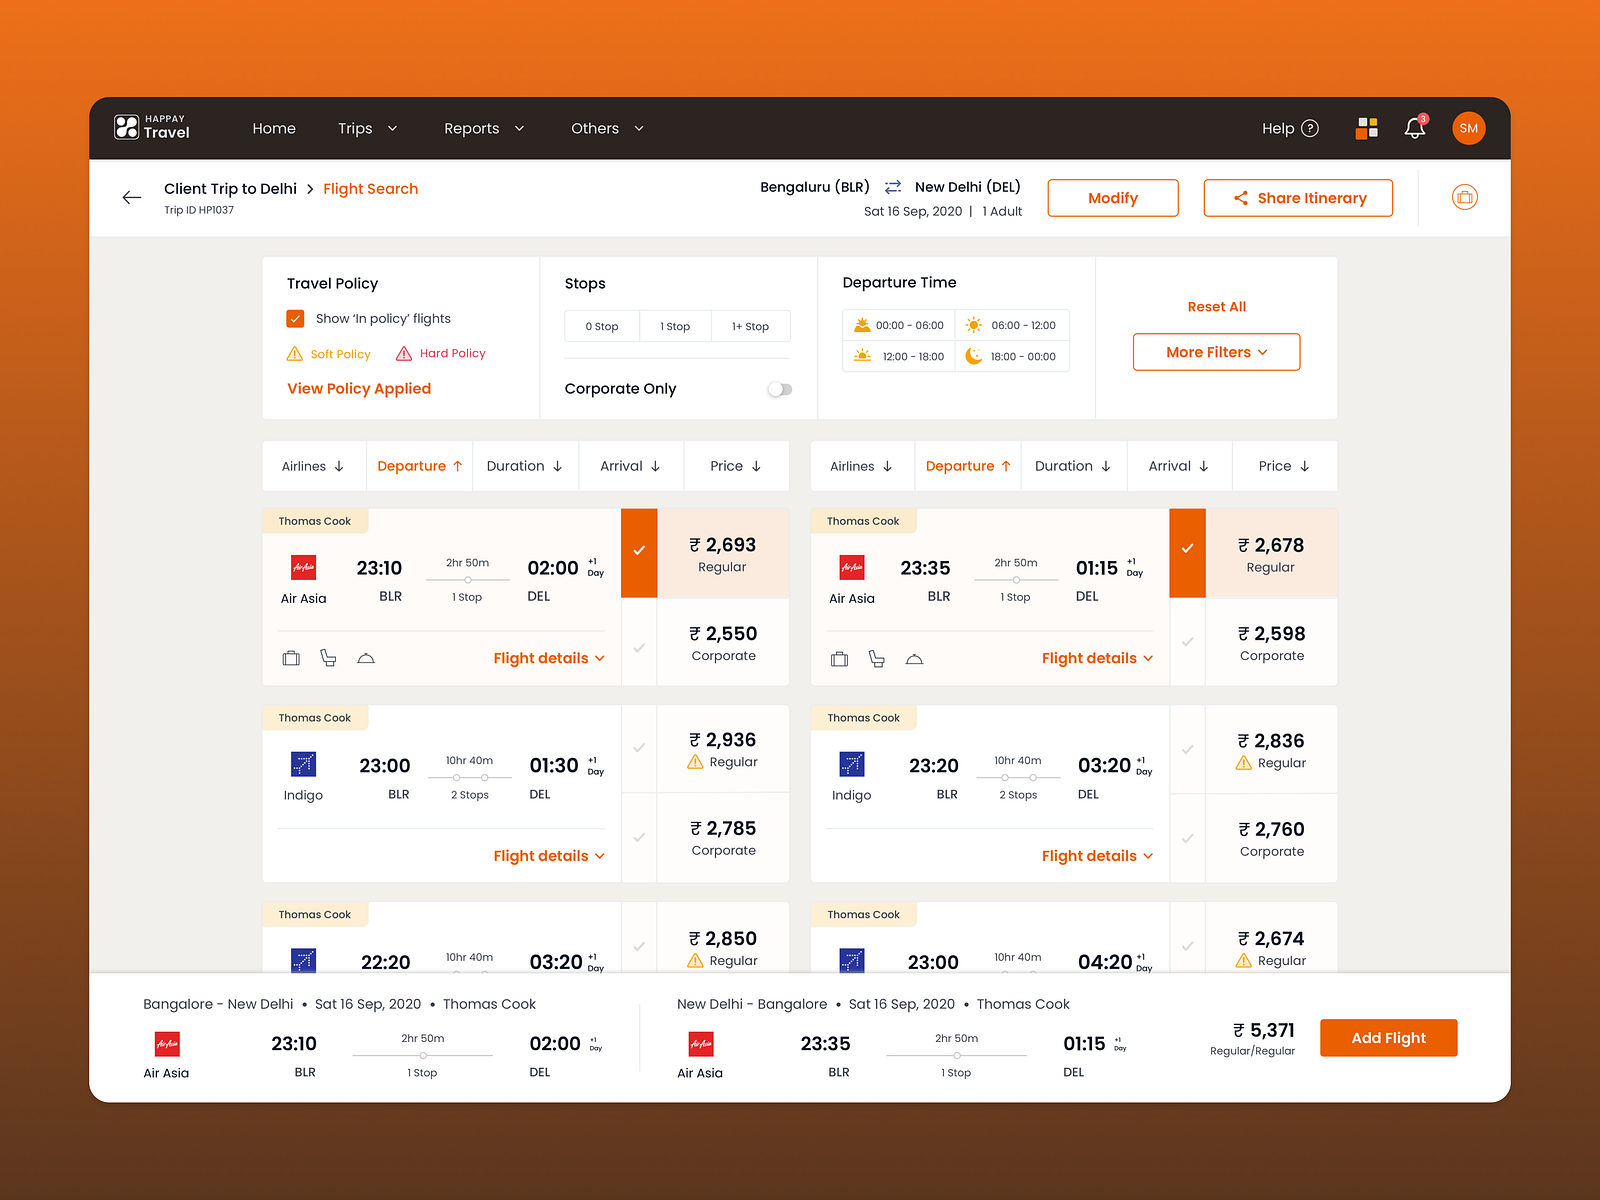
Task: Click the View Policy Applied link
Action: [x=359, y=388]
